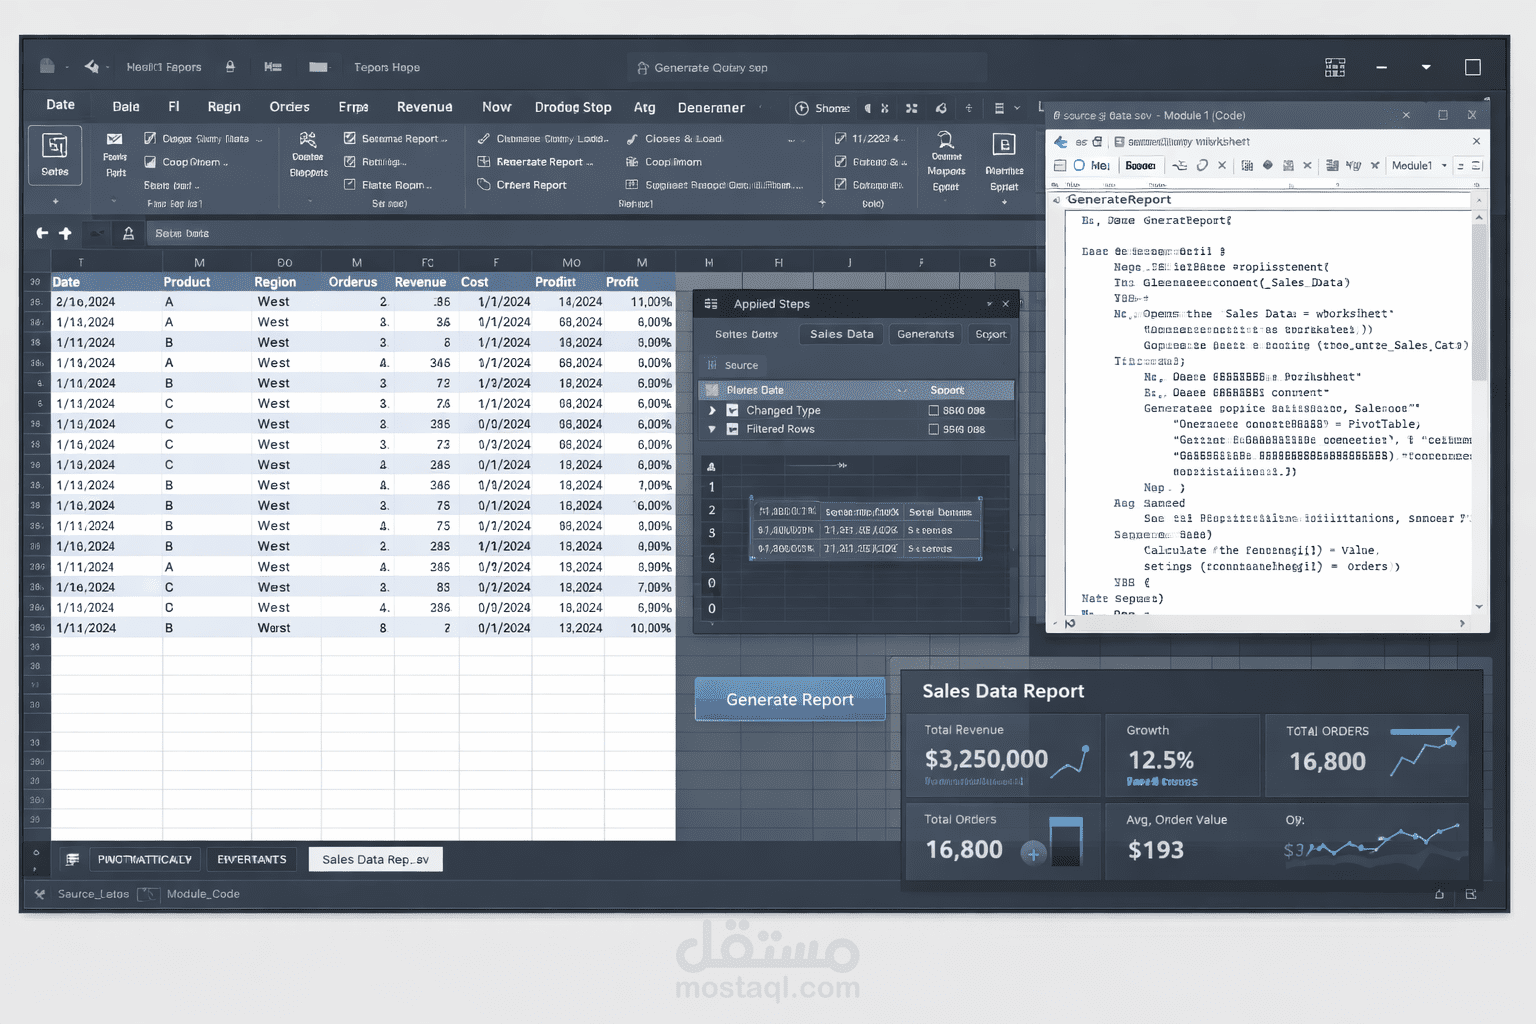Click the plus icon beside Total Orders 16,800
This screenshot has height=1024, width=1536.
coord(1032,854)
